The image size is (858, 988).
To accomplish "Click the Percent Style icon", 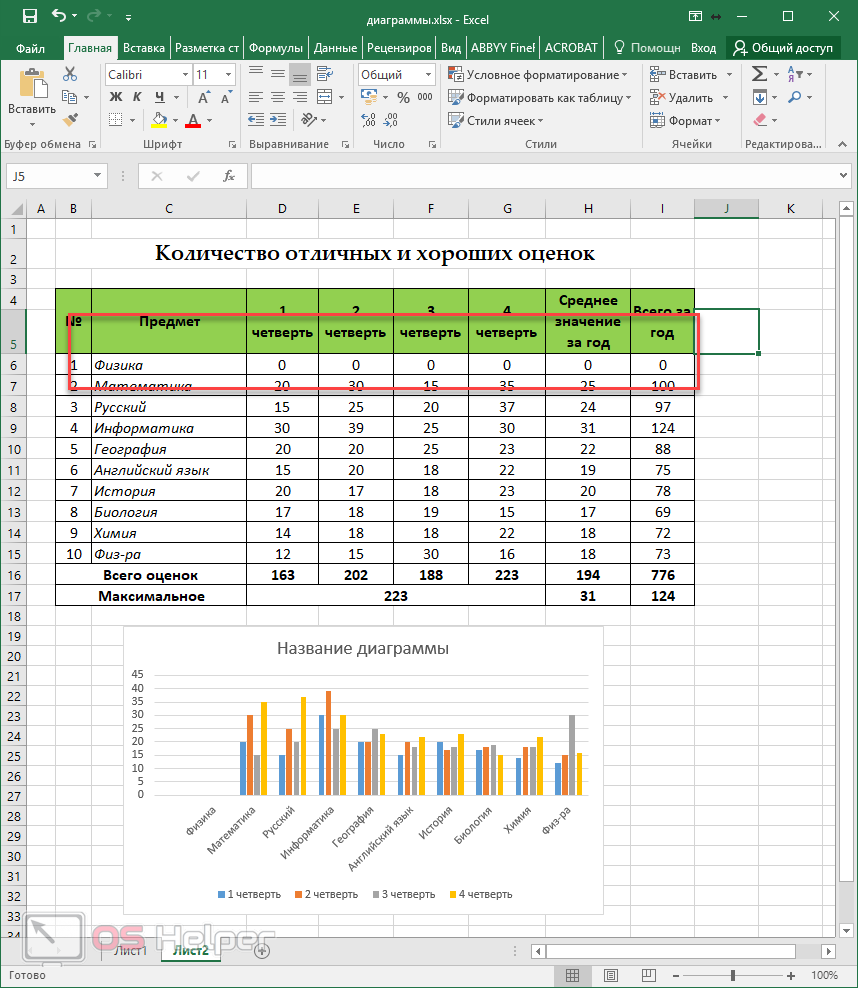I will click(x=403, y=98).
